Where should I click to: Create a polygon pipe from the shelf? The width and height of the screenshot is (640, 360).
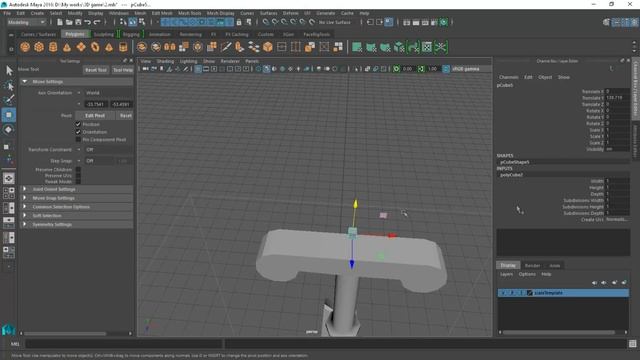pos(123,47)
